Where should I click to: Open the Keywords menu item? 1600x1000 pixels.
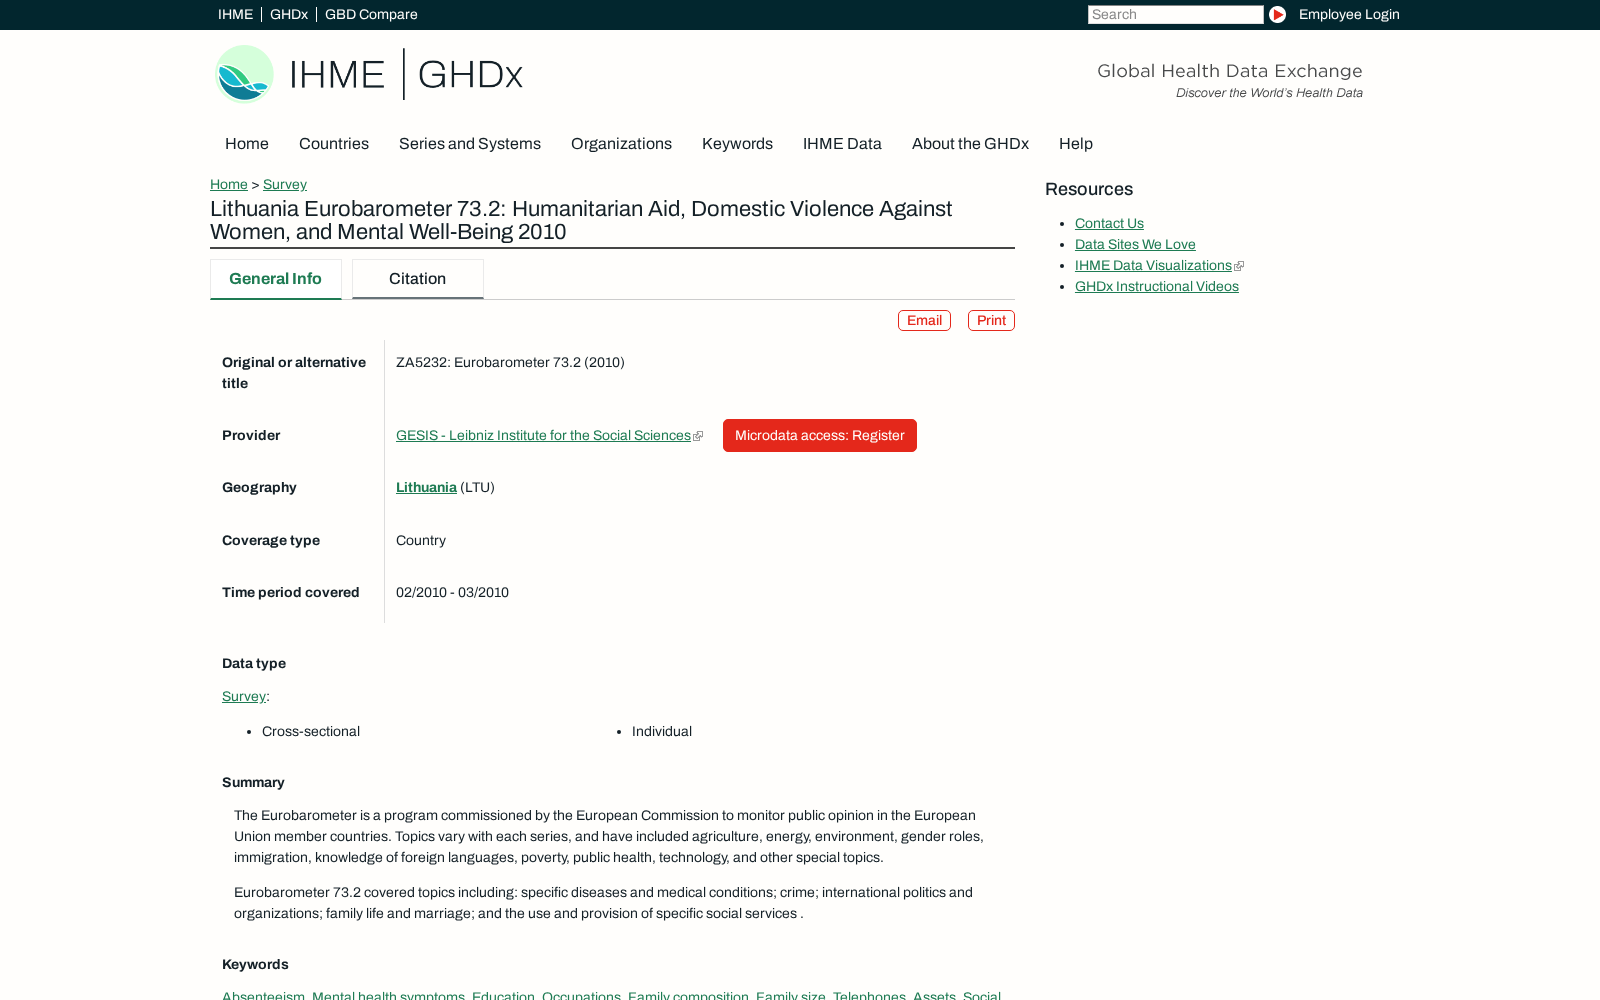[x=737, y=144]
